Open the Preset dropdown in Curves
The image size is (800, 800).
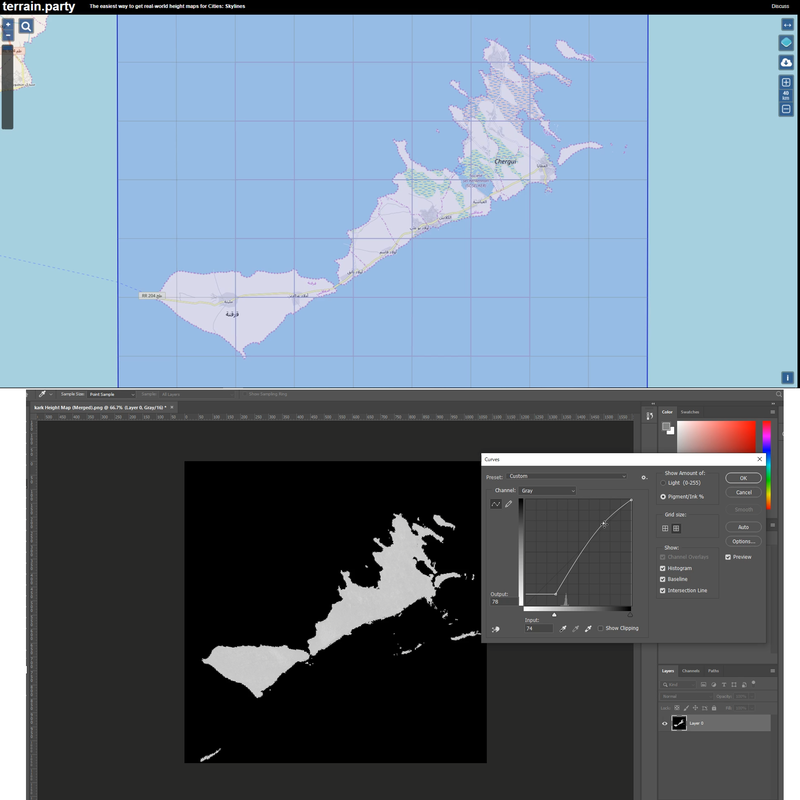coord(567,477)
